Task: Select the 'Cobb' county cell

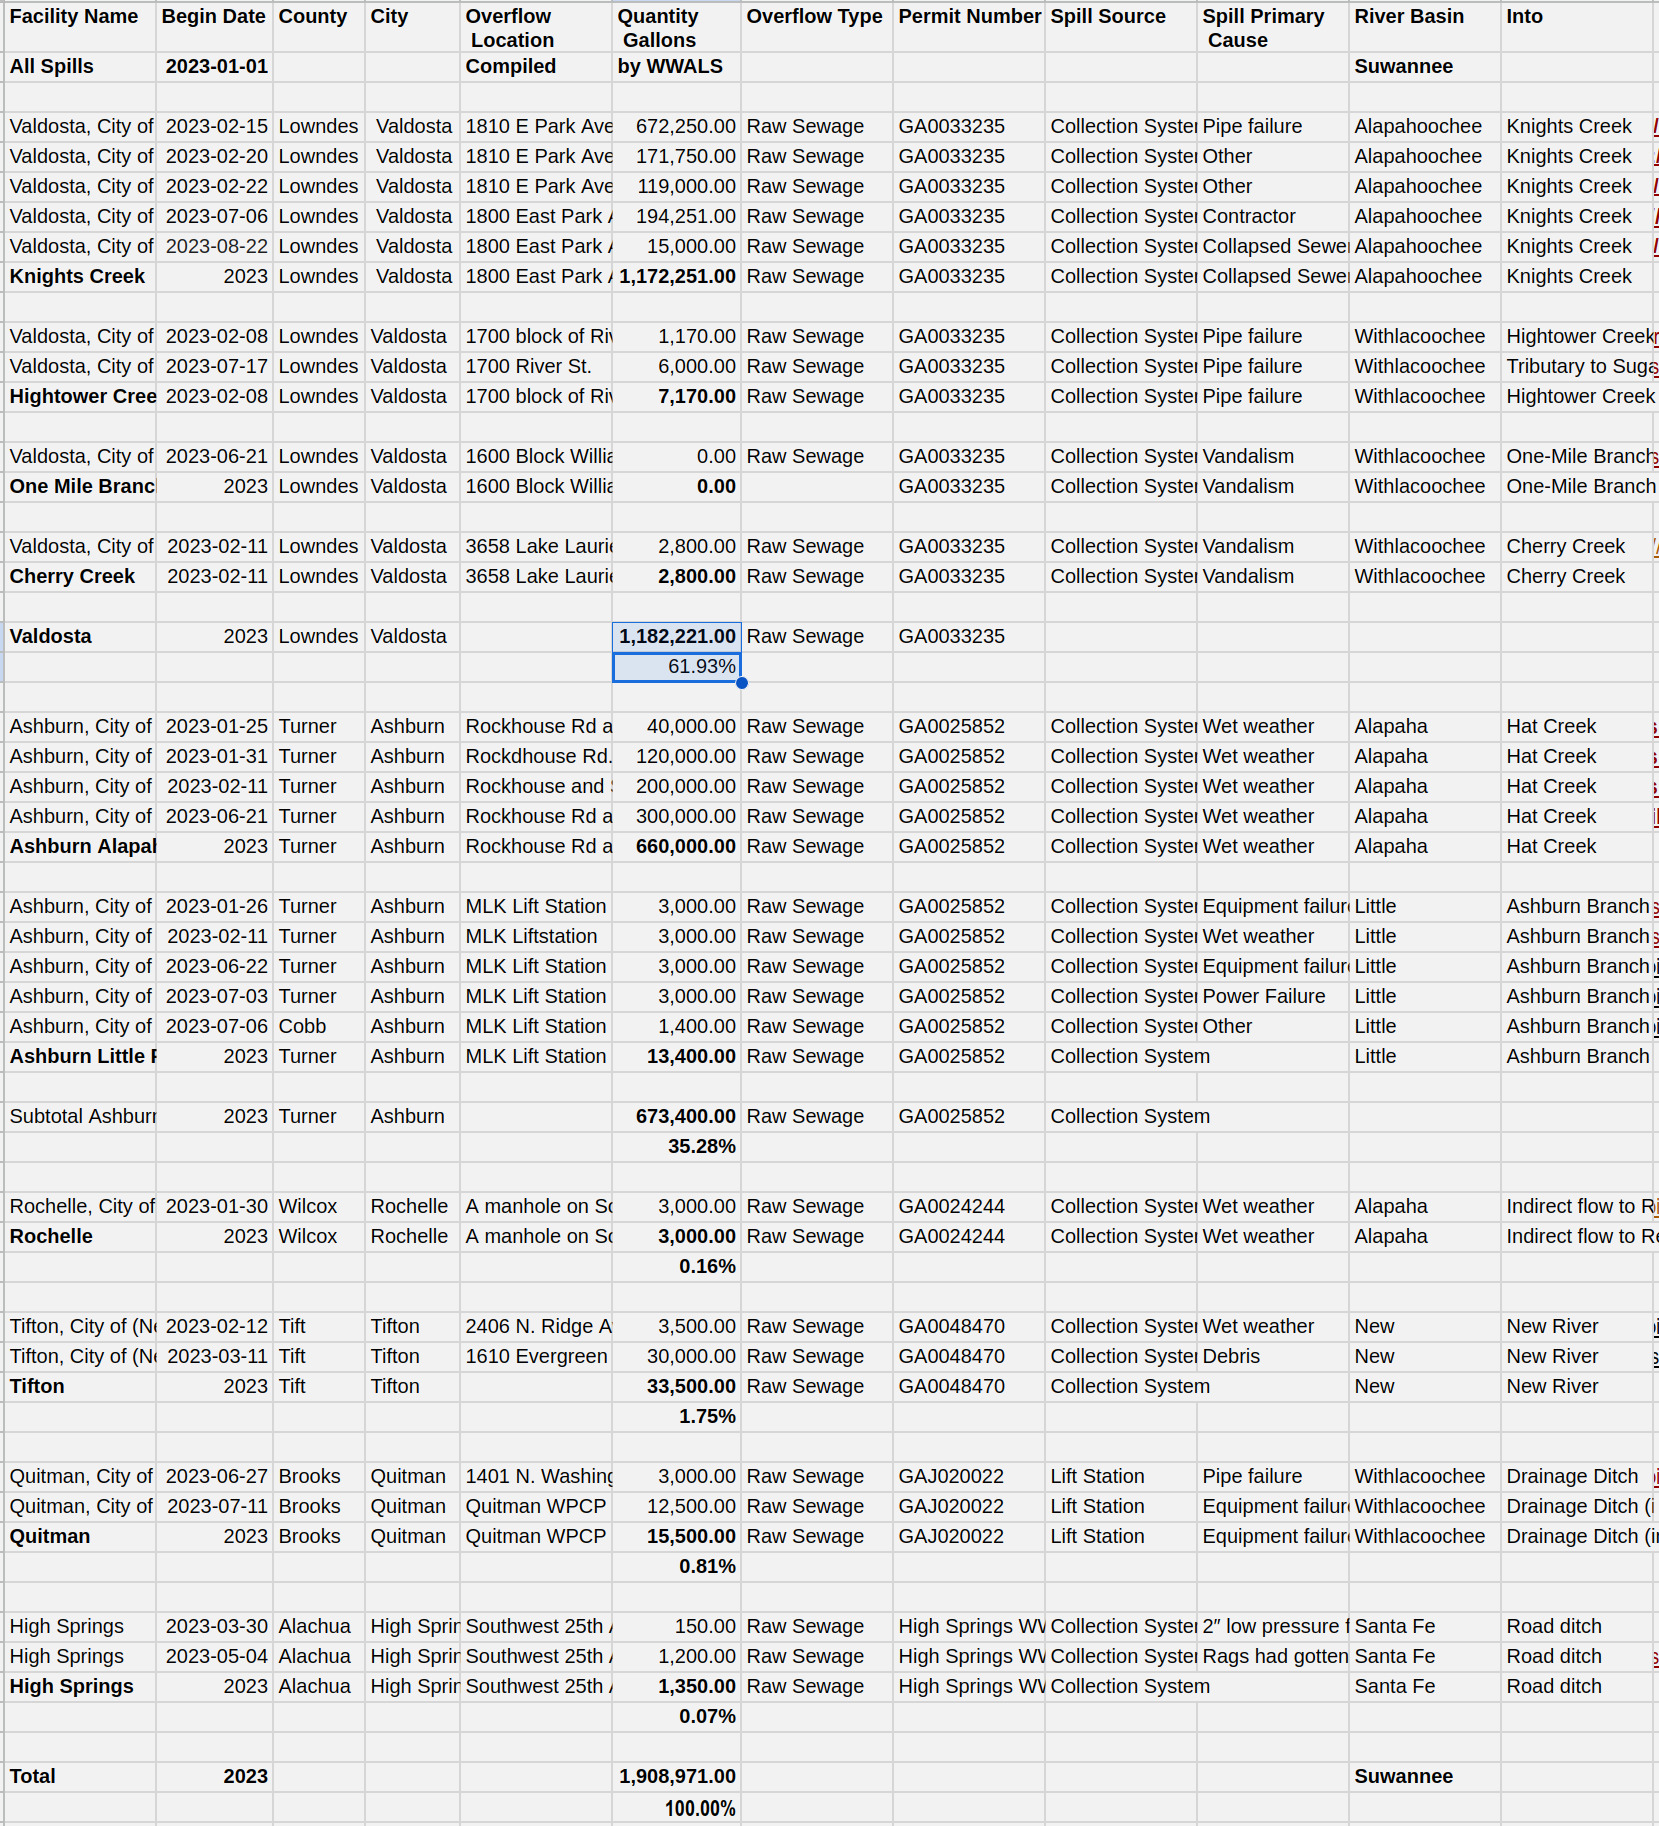Action: click(x=319, y=1027)
